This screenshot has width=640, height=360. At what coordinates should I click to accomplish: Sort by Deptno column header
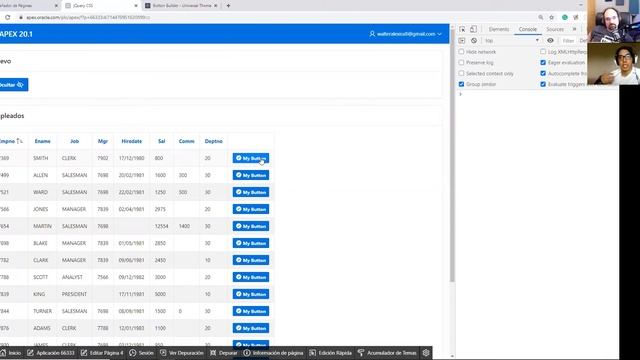213,141
